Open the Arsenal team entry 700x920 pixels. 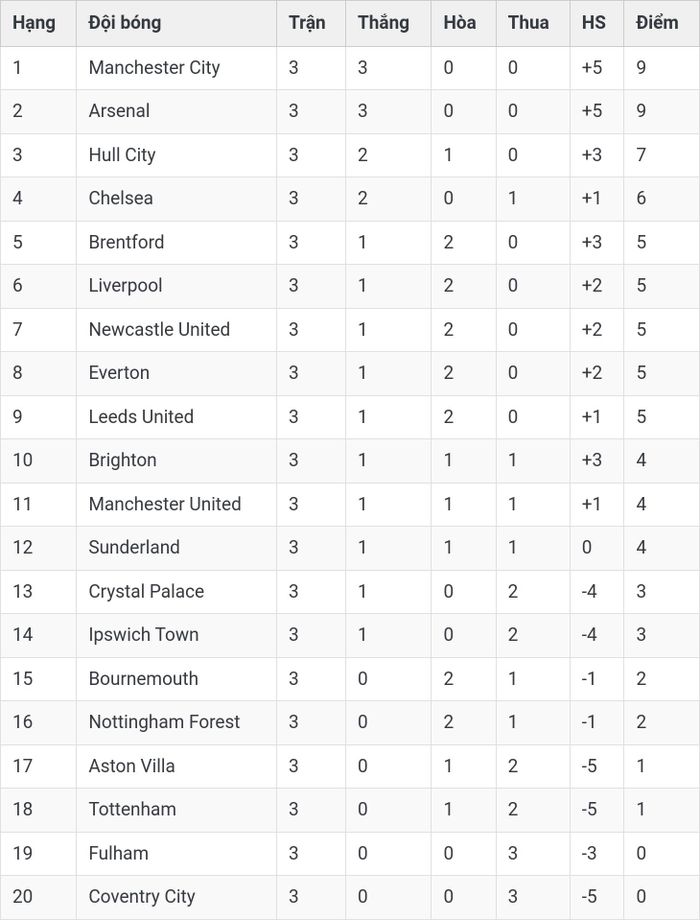tap(119, 111)
